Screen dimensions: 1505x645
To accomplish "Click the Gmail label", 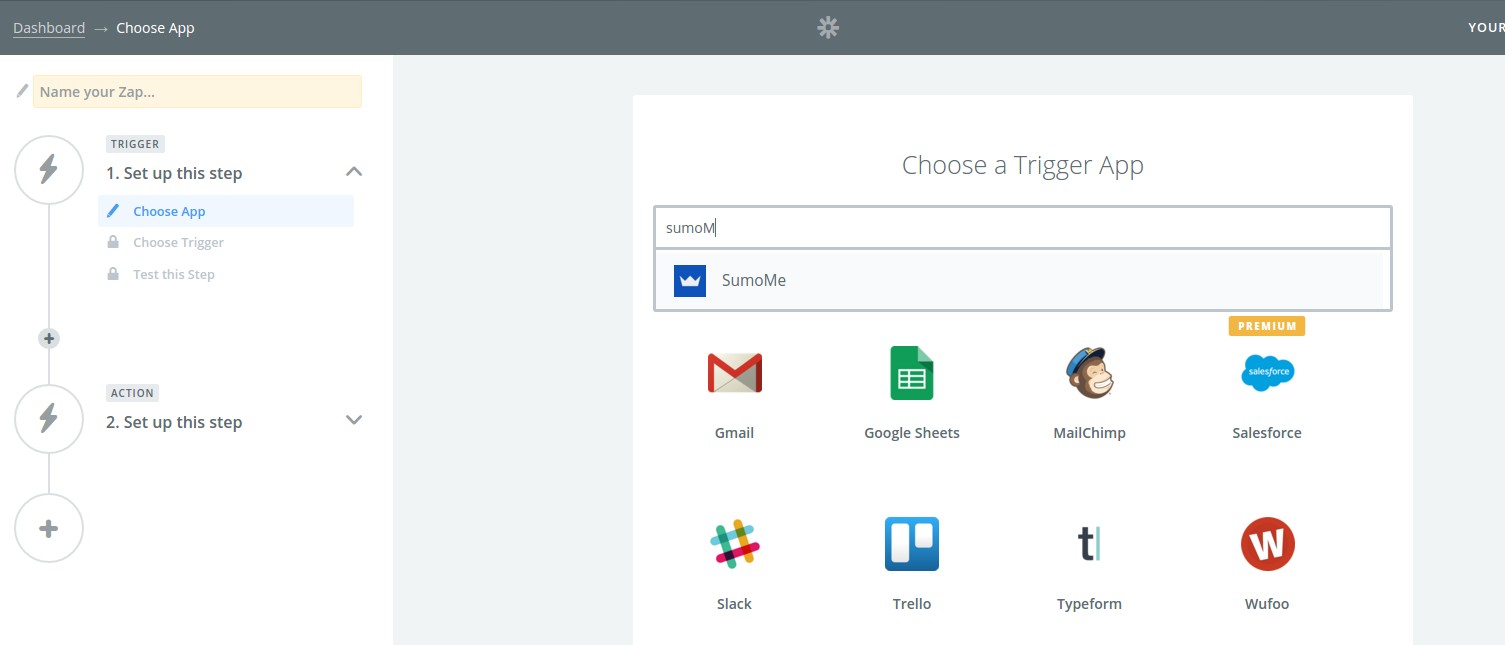I will (x=734, y=433).
